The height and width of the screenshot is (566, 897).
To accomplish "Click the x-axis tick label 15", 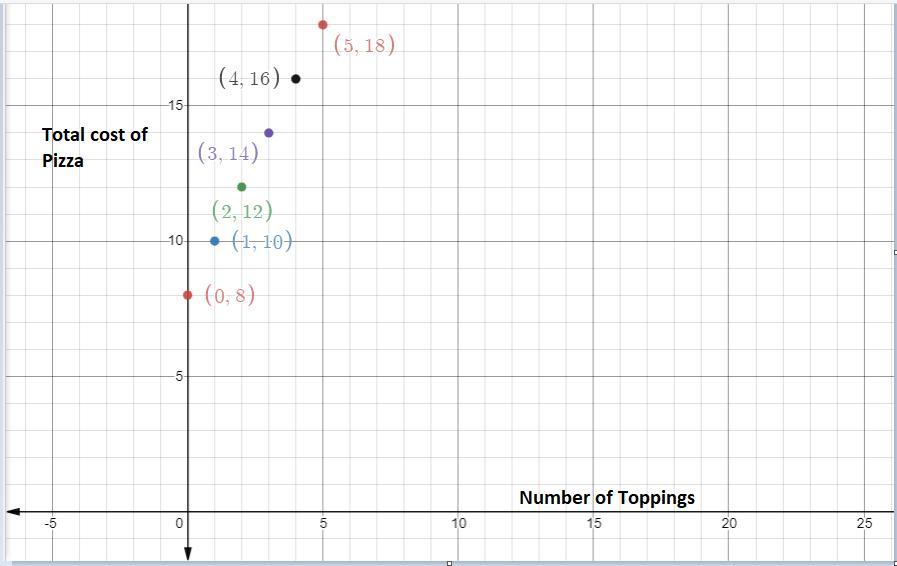I will (594, 523).
